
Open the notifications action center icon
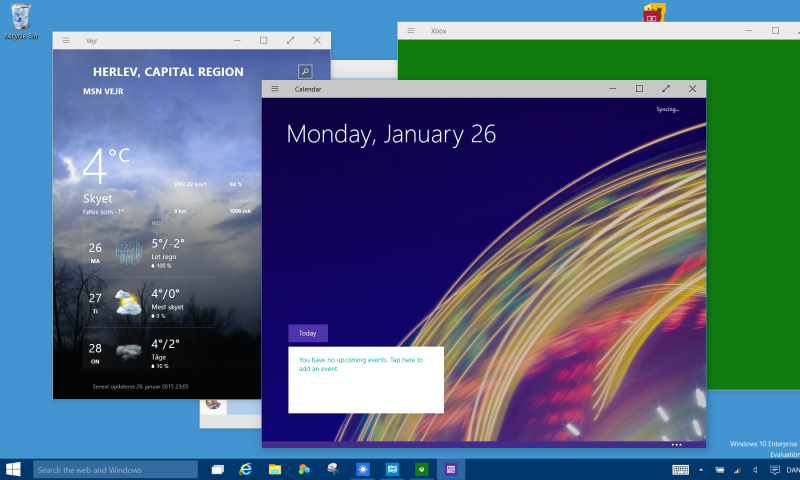[774, 470]
